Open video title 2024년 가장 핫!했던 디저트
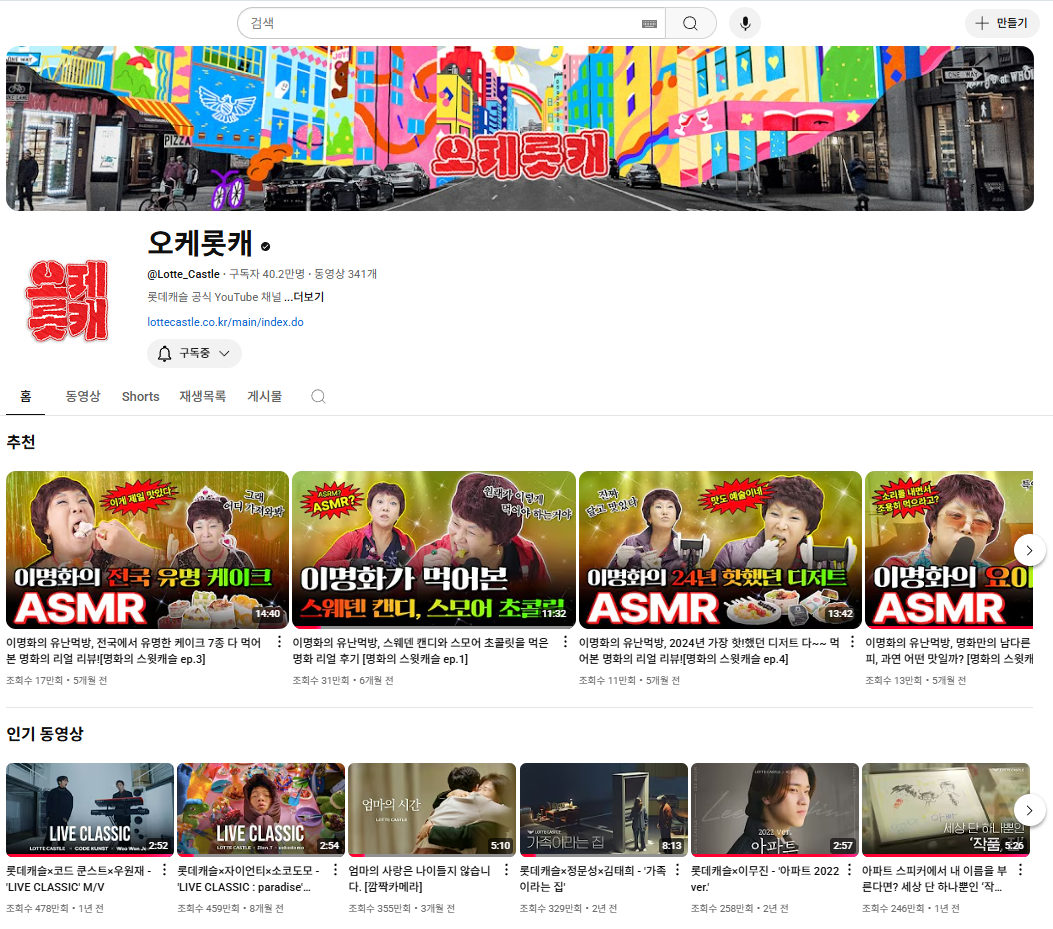Image resolution: width=1053 pixels, height=929 pixels. (x=709, y=651)
